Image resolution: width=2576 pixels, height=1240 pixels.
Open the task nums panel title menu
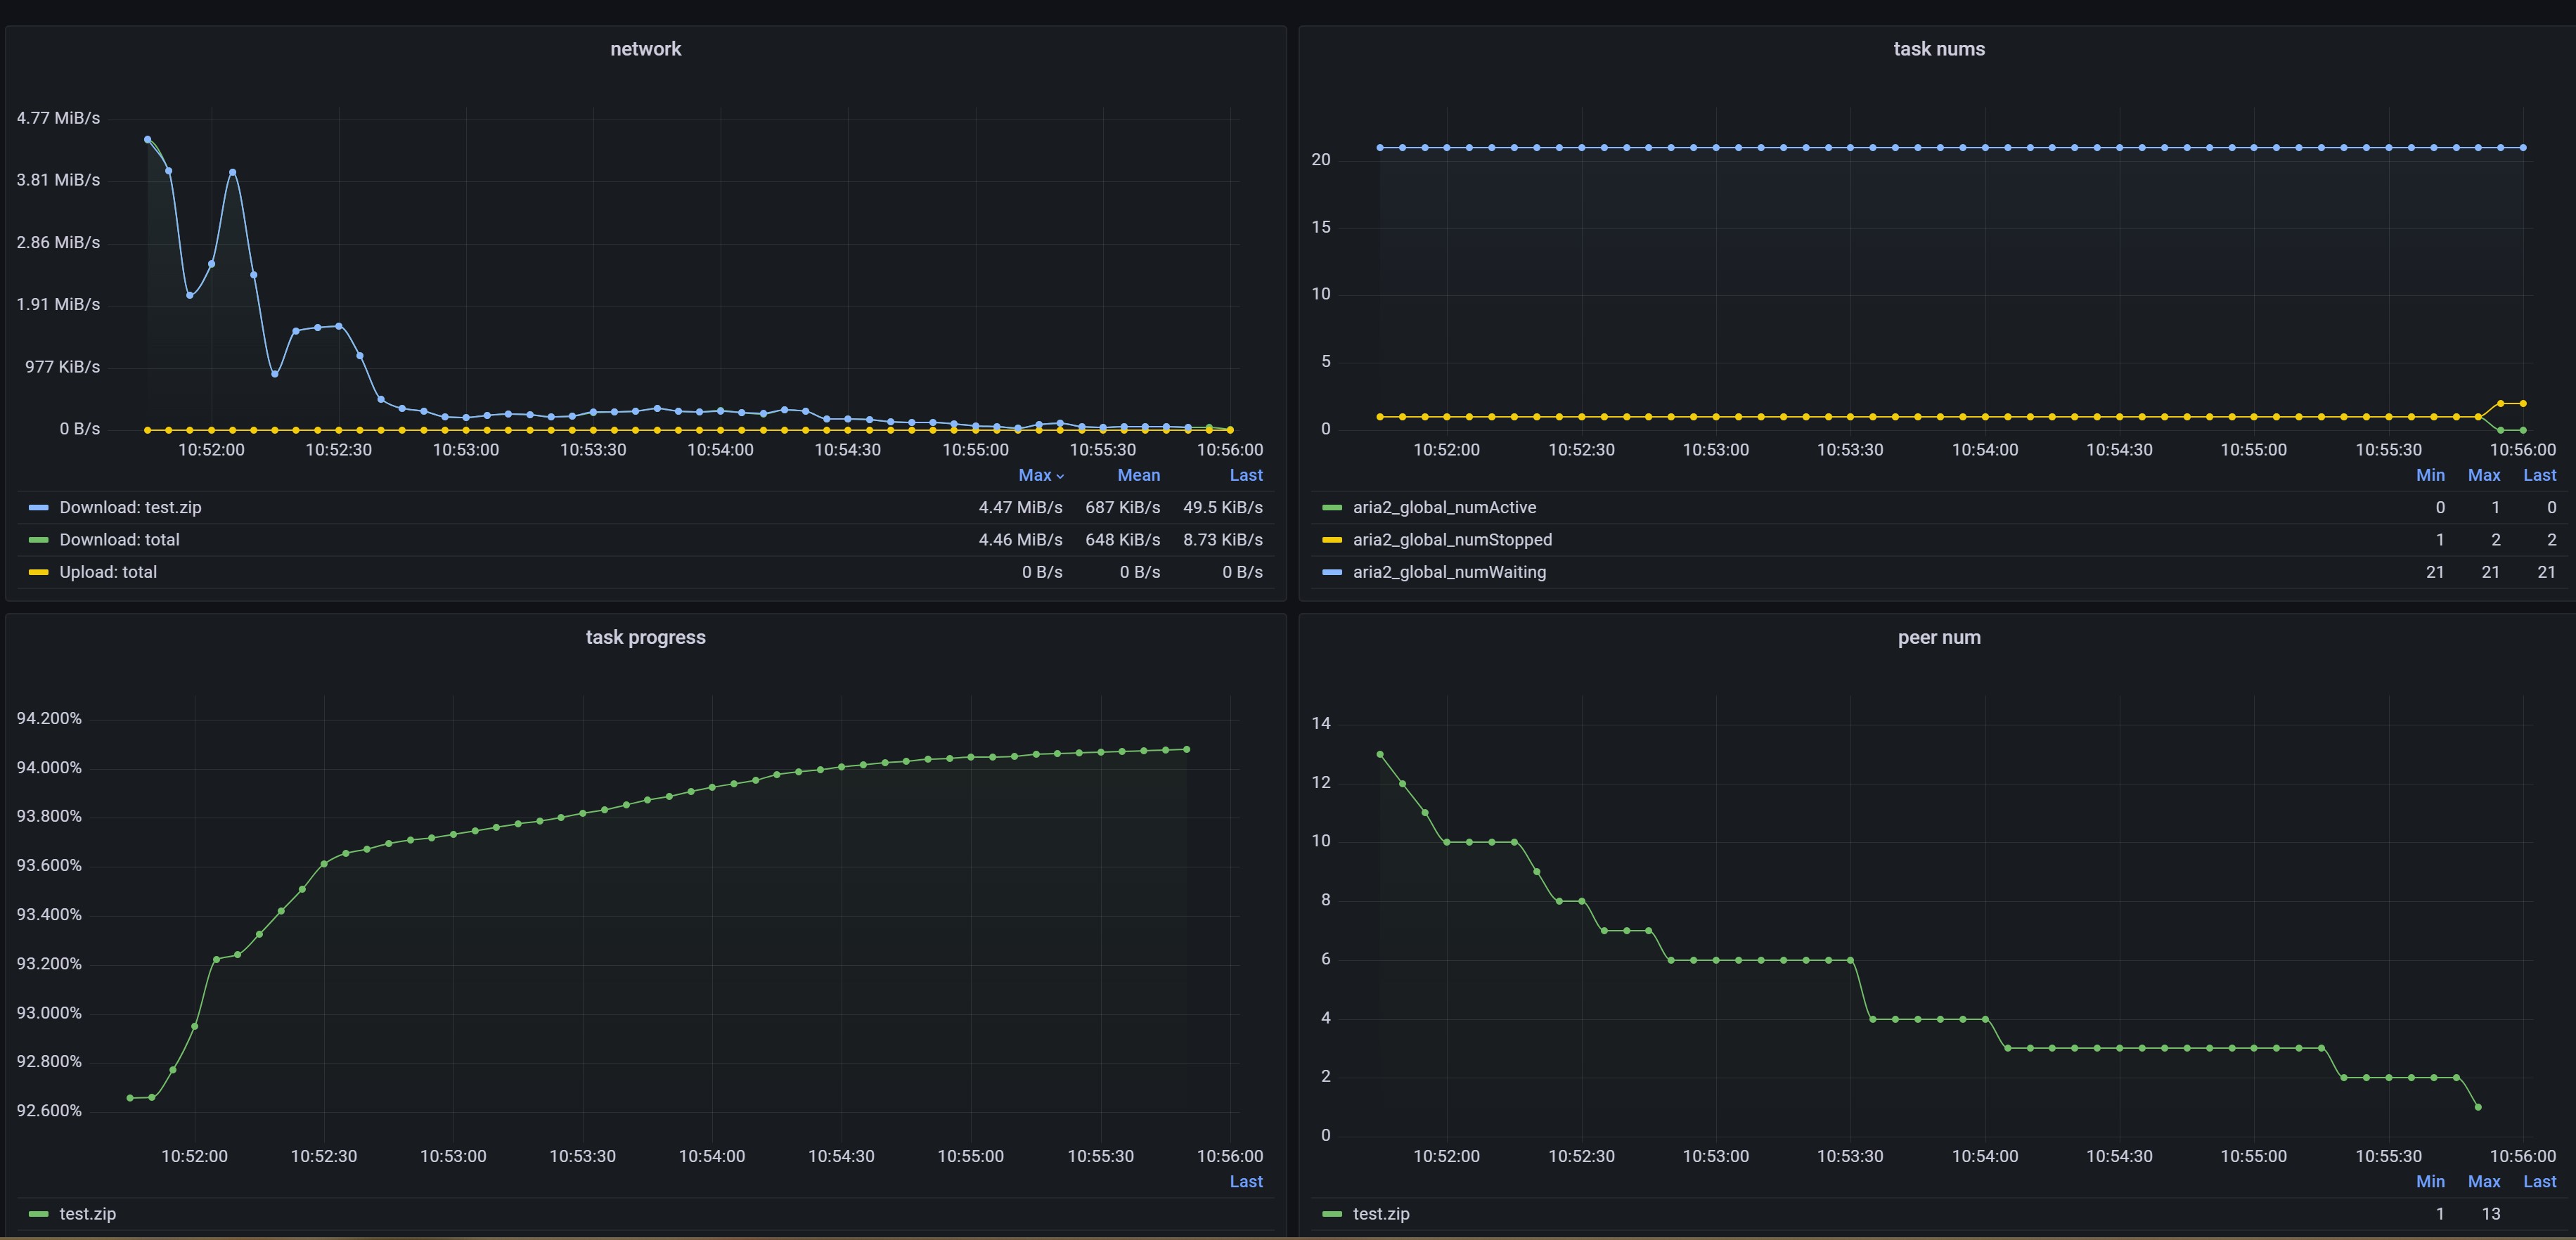click(1939, 48)
